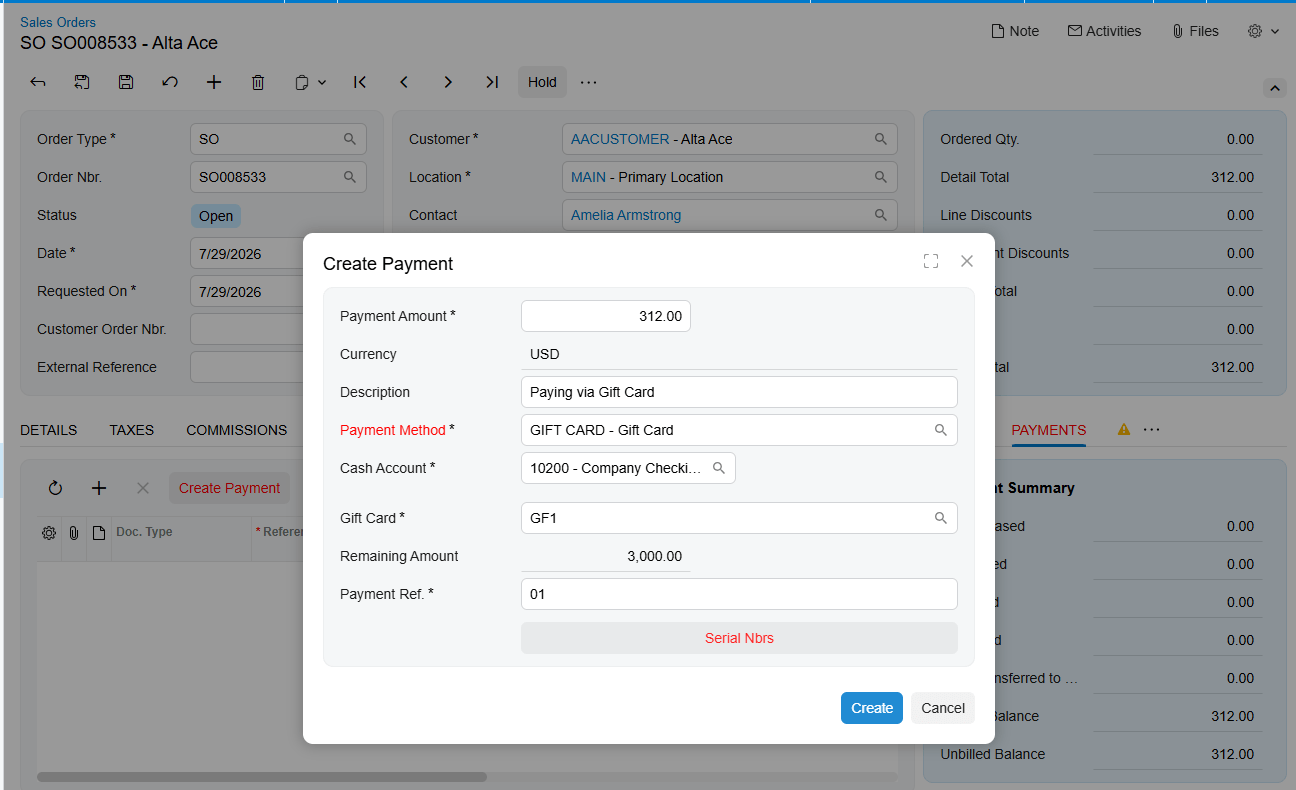This screenshot has width=1296, height=790.
Task: Click Save and Close toolbar icon
Action: click(x=82, y=83)
